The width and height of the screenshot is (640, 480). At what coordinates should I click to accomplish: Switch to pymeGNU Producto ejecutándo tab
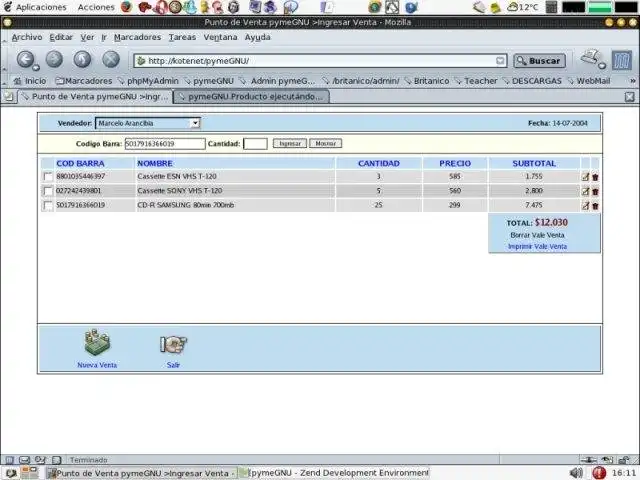pyautogui.click(x=251, y=97)
